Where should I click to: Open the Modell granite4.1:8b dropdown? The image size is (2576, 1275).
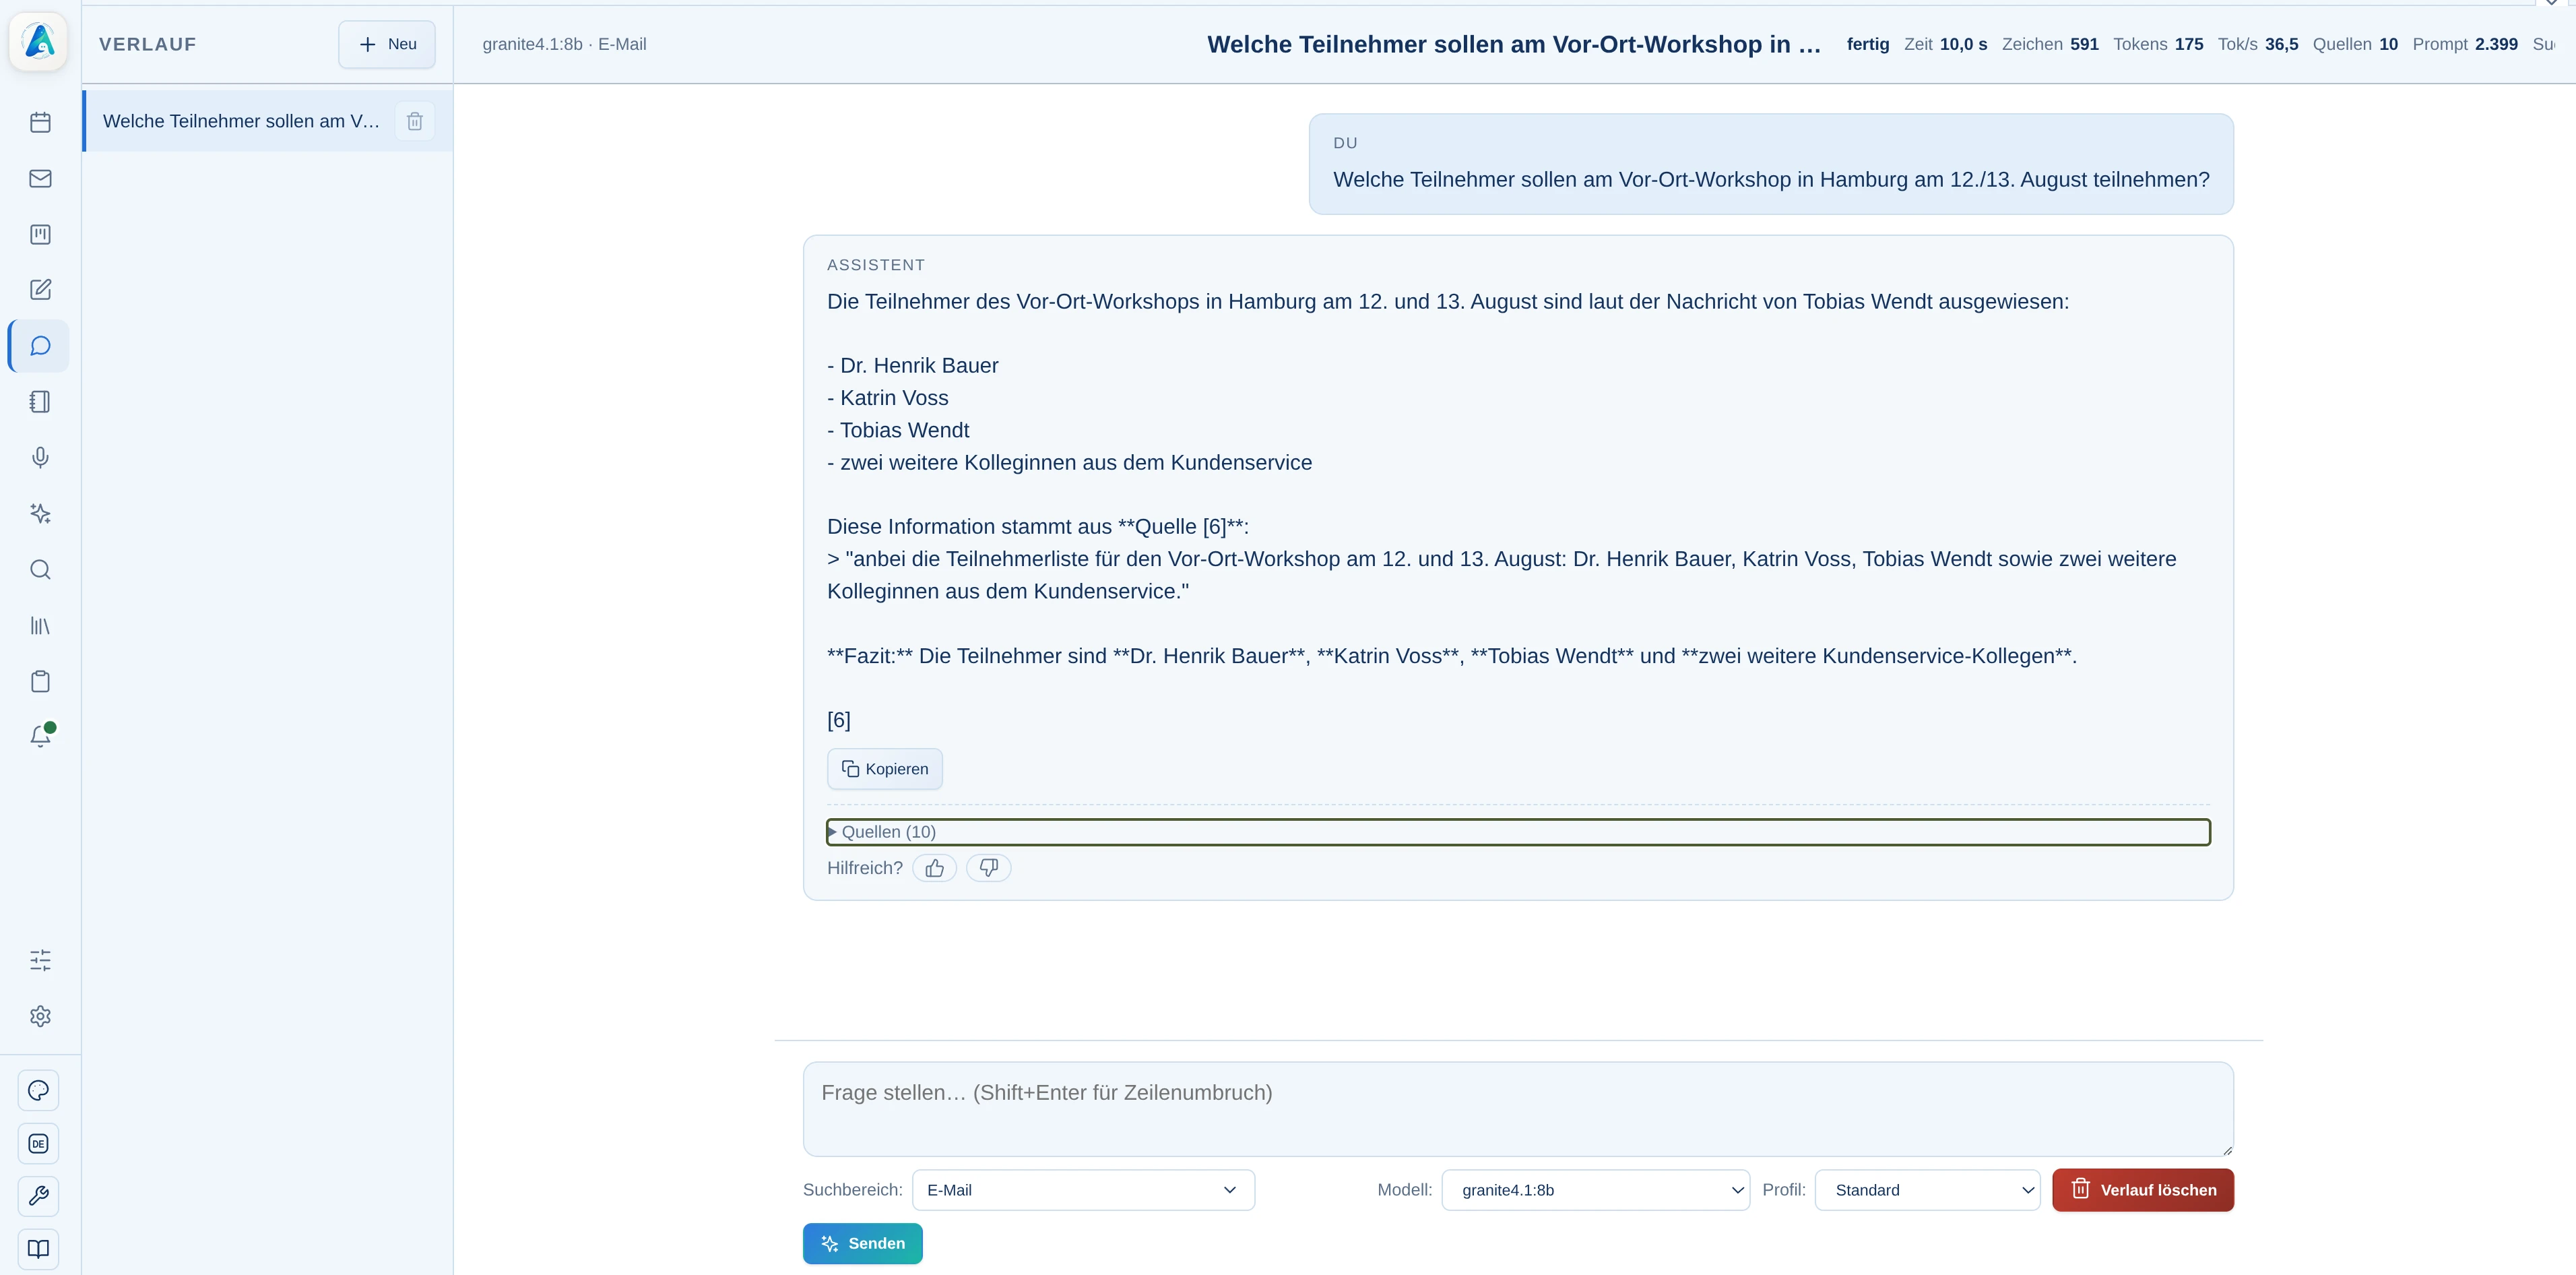[x=1596, y=1190]
